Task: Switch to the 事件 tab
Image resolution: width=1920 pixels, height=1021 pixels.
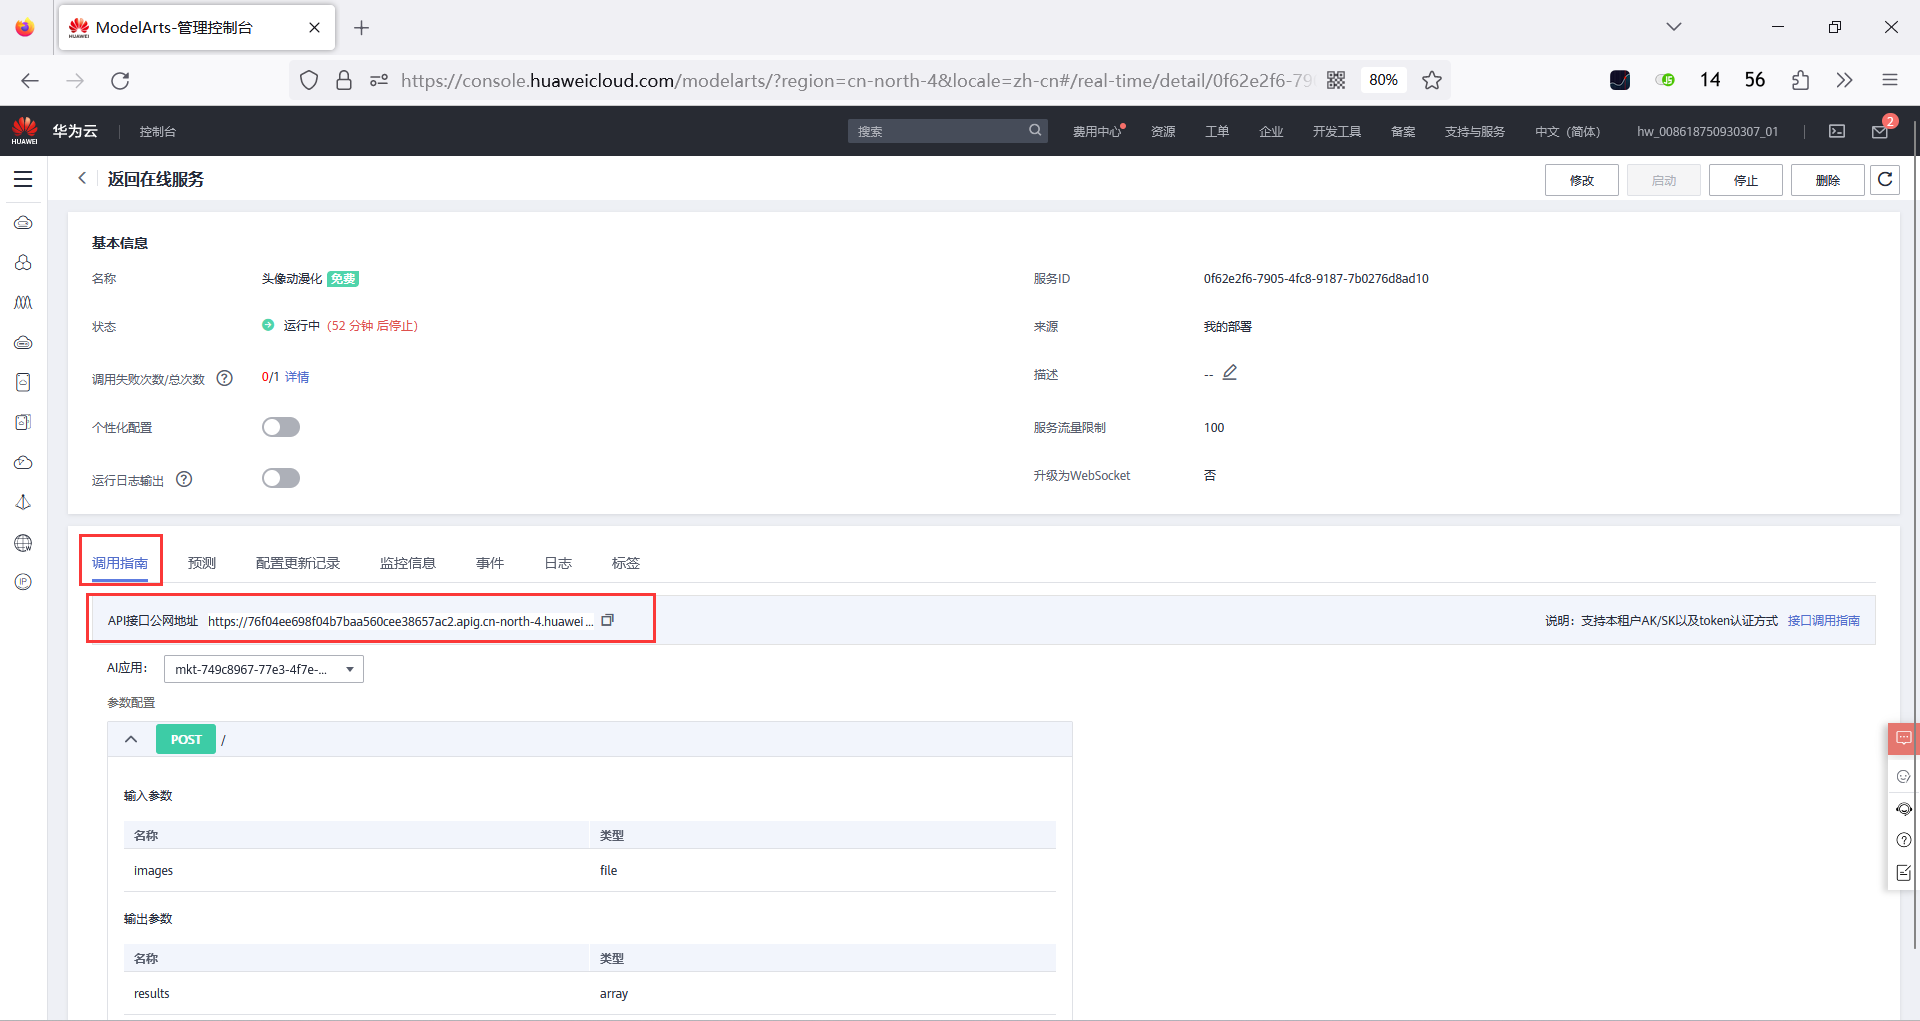Action: click(490, 563)
